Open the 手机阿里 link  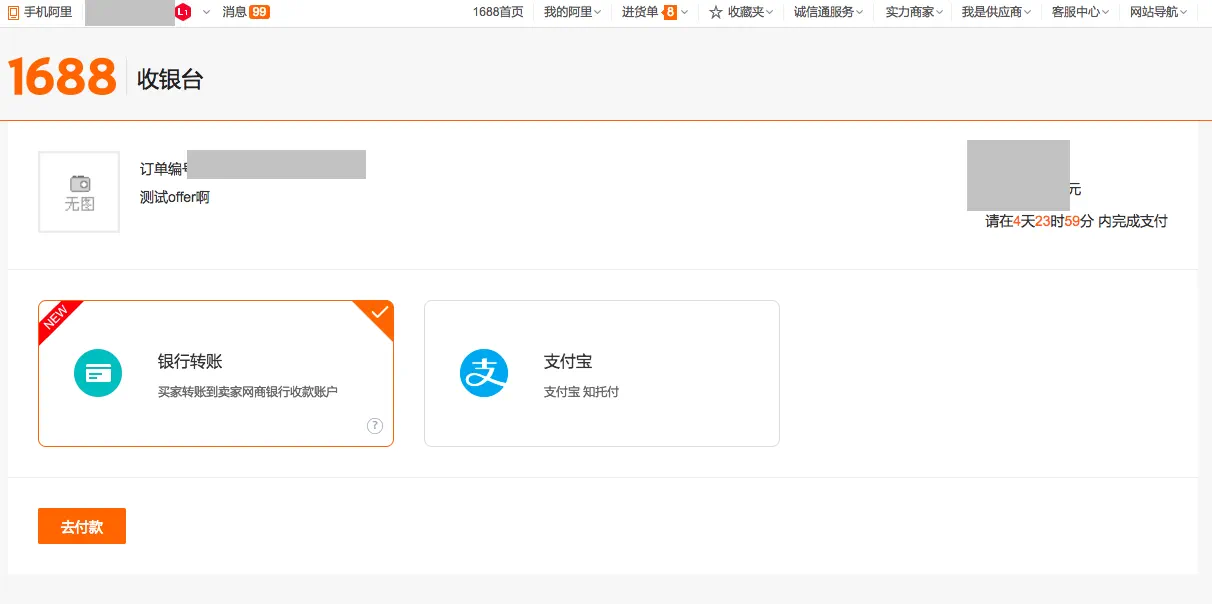click(48, 12)
